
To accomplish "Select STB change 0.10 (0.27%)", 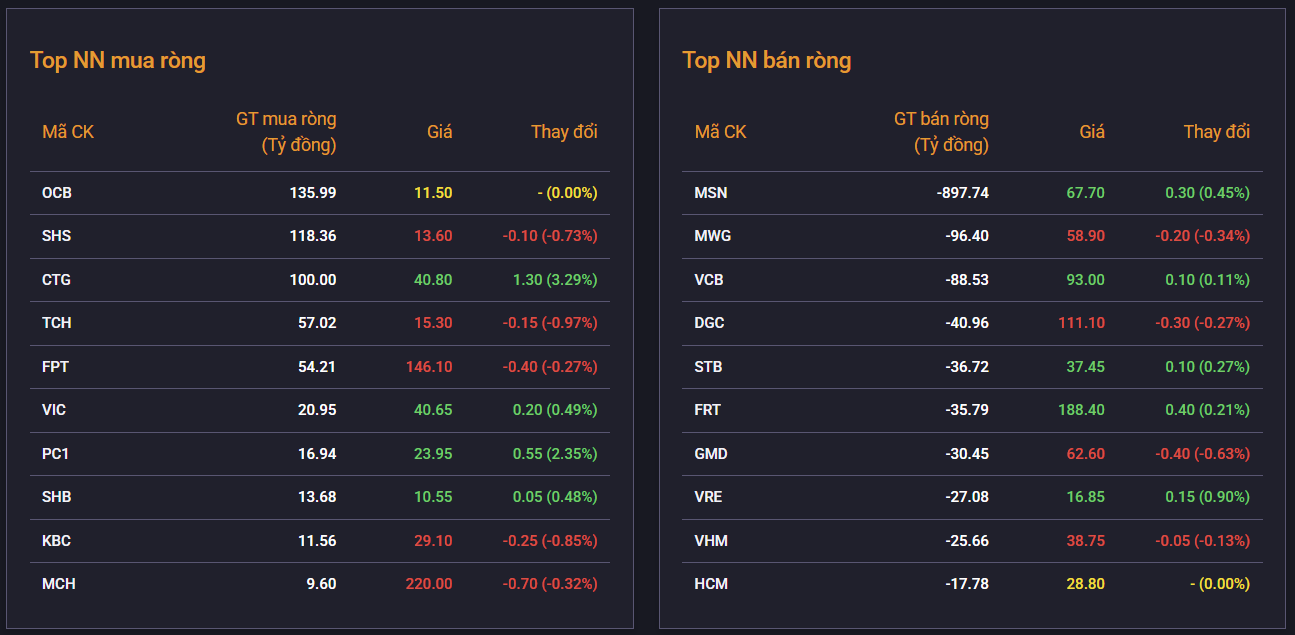I will 1207,367.
